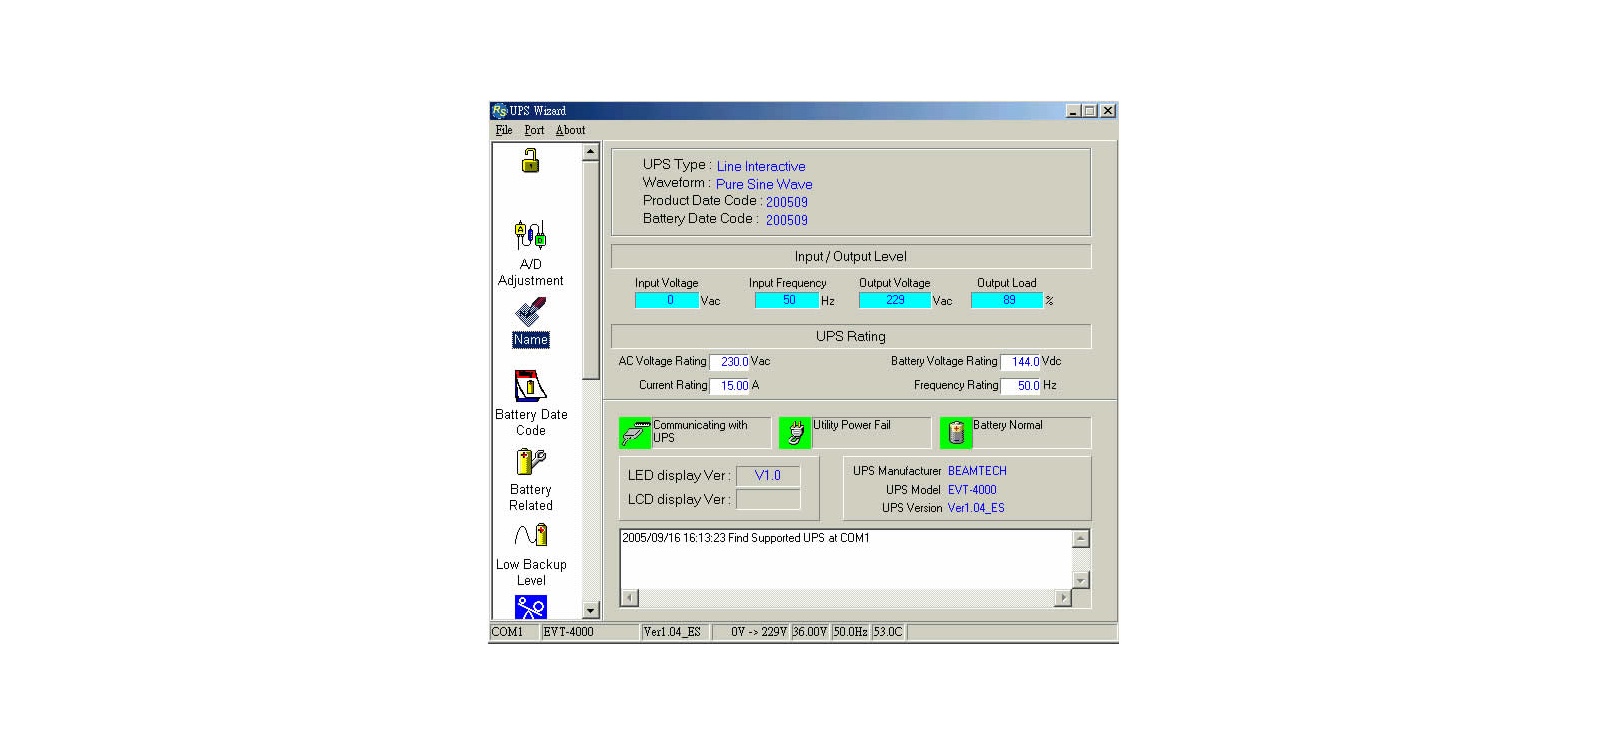
Task: Open the A/D Adjustment tool
Action: 530,236
